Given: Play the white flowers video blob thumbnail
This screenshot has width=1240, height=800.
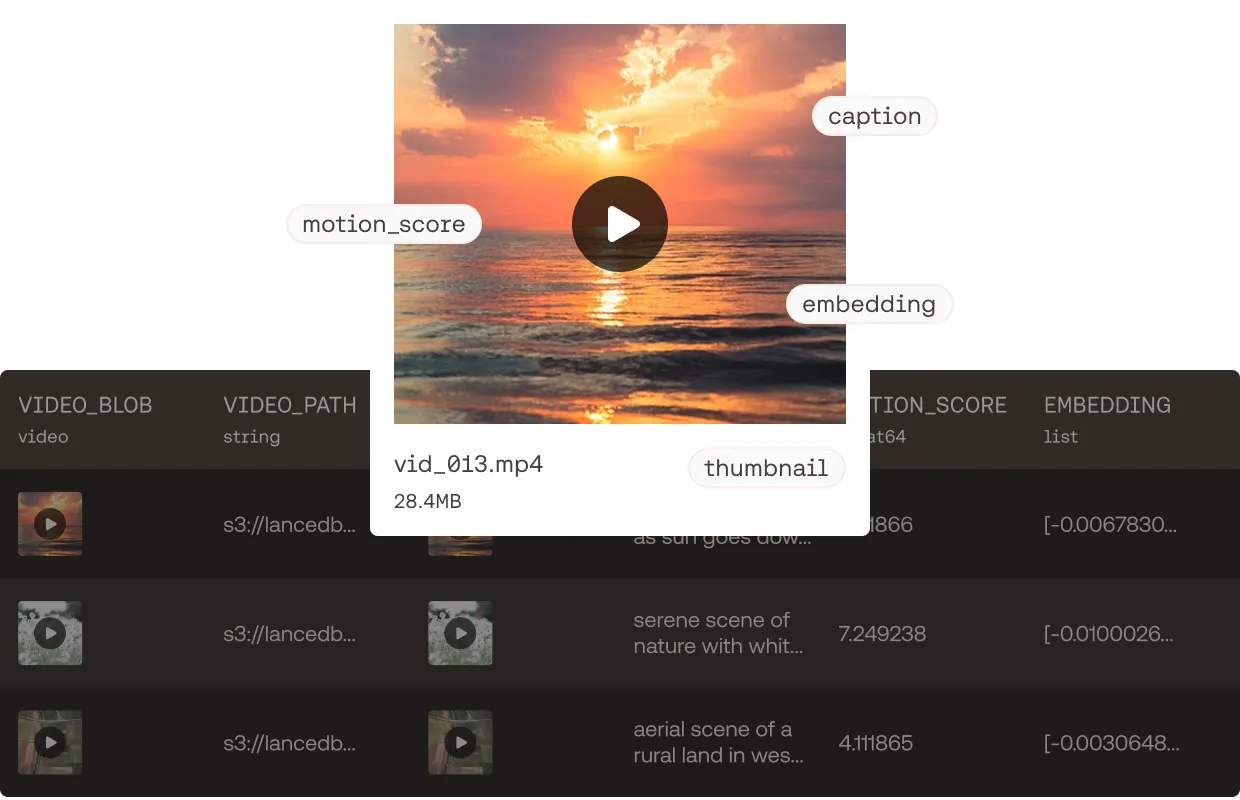Looking at the screenshot, I should [50, 633].
